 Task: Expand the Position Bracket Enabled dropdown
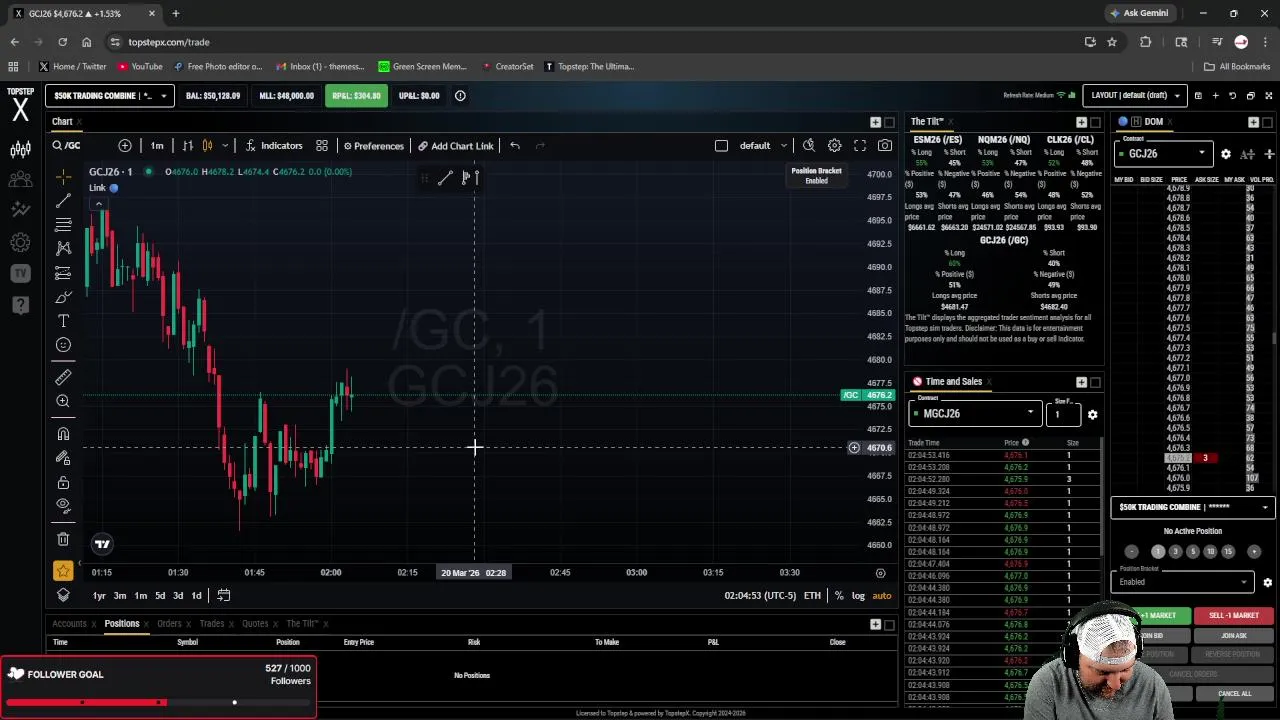pos(1183,582)
